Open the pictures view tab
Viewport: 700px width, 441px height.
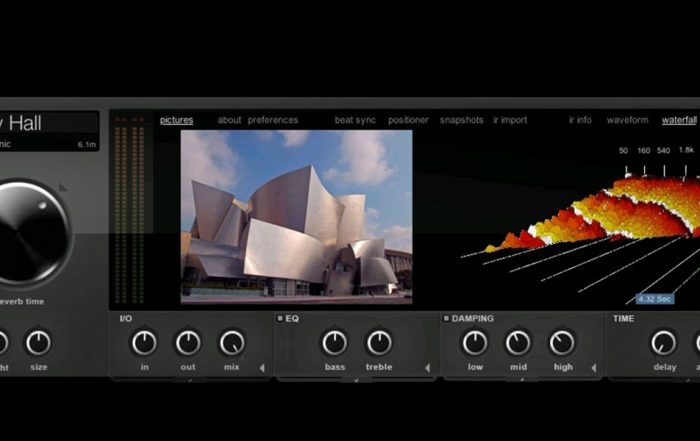[x=176, y=120]
